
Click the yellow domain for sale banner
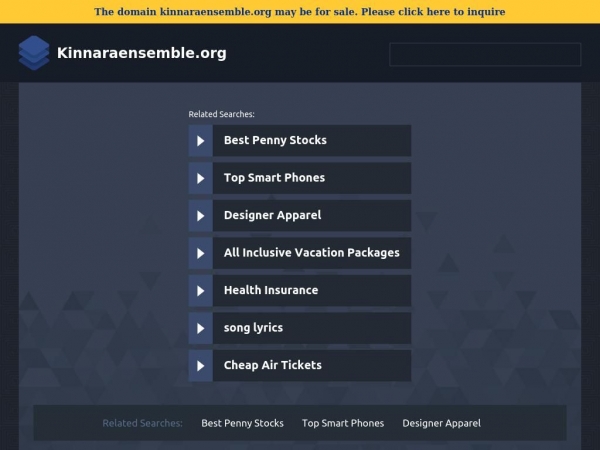300,11
